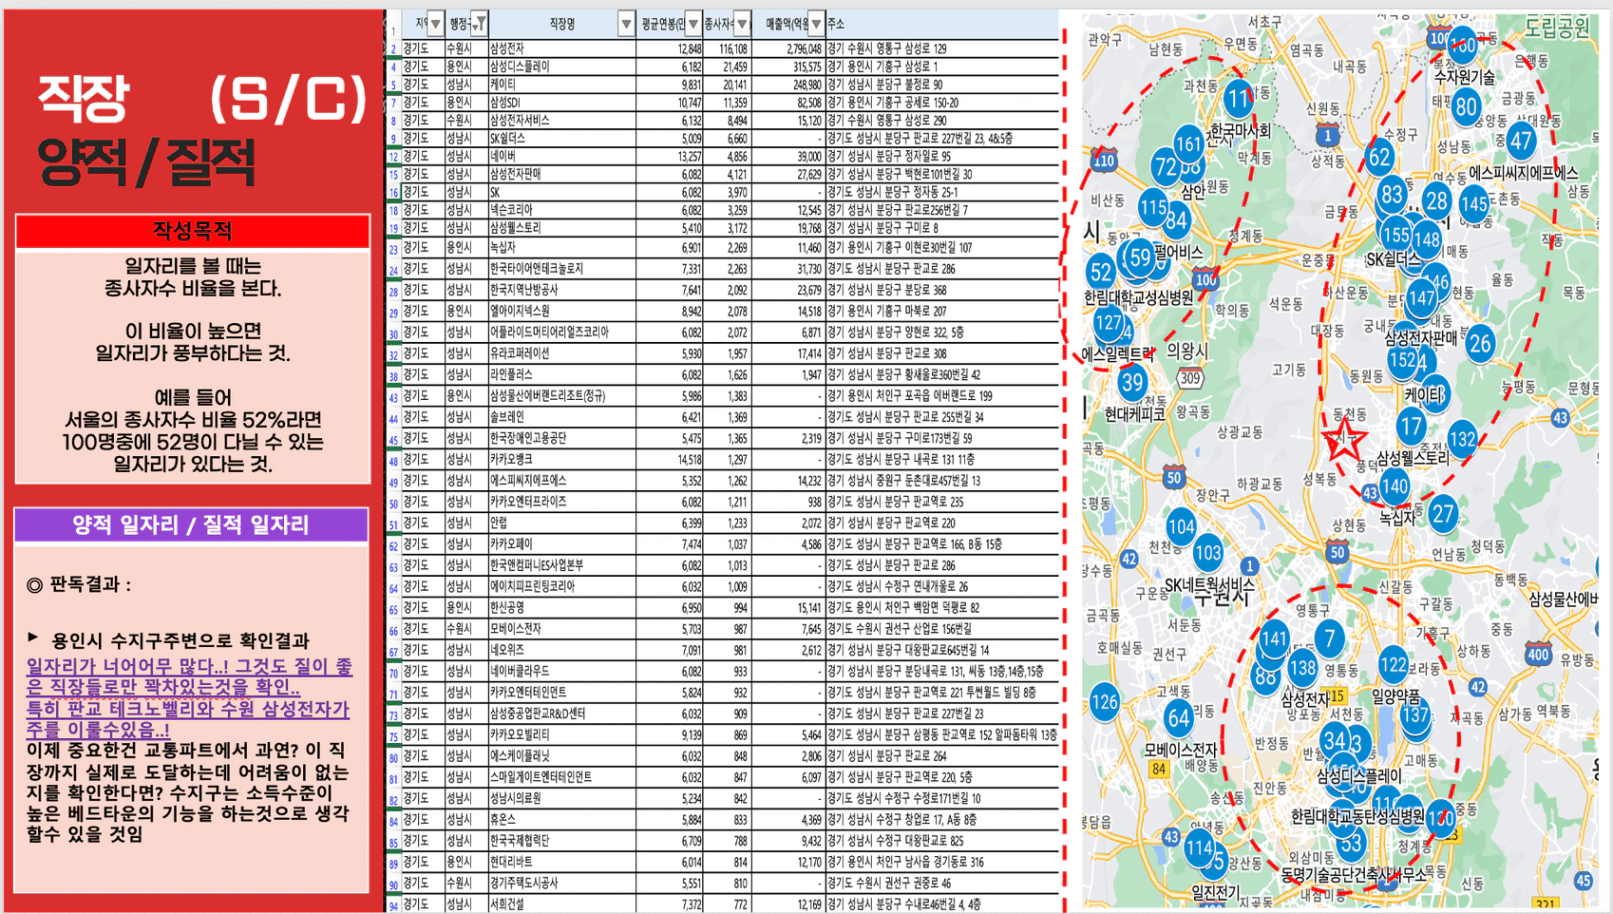Open map marker 140 above 녹십자
Screen dimensions: 1613x914
click(x=1394, y=487)
